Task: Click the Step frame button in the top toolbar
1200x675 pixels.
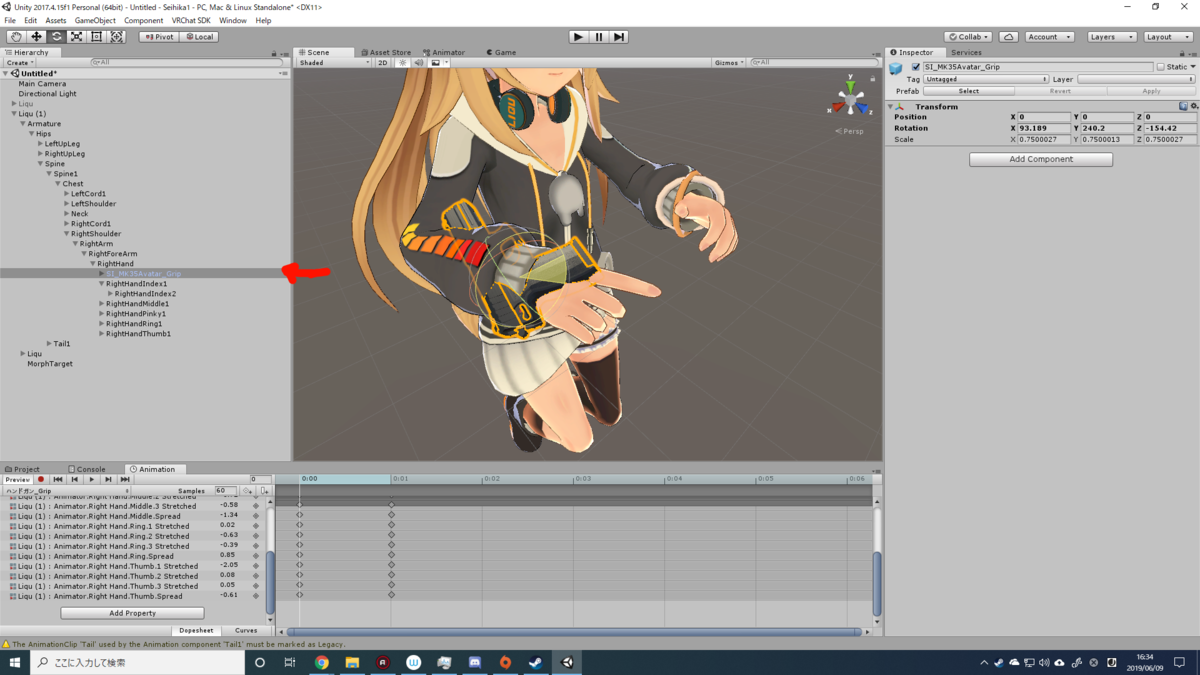Action: (619, 37)
